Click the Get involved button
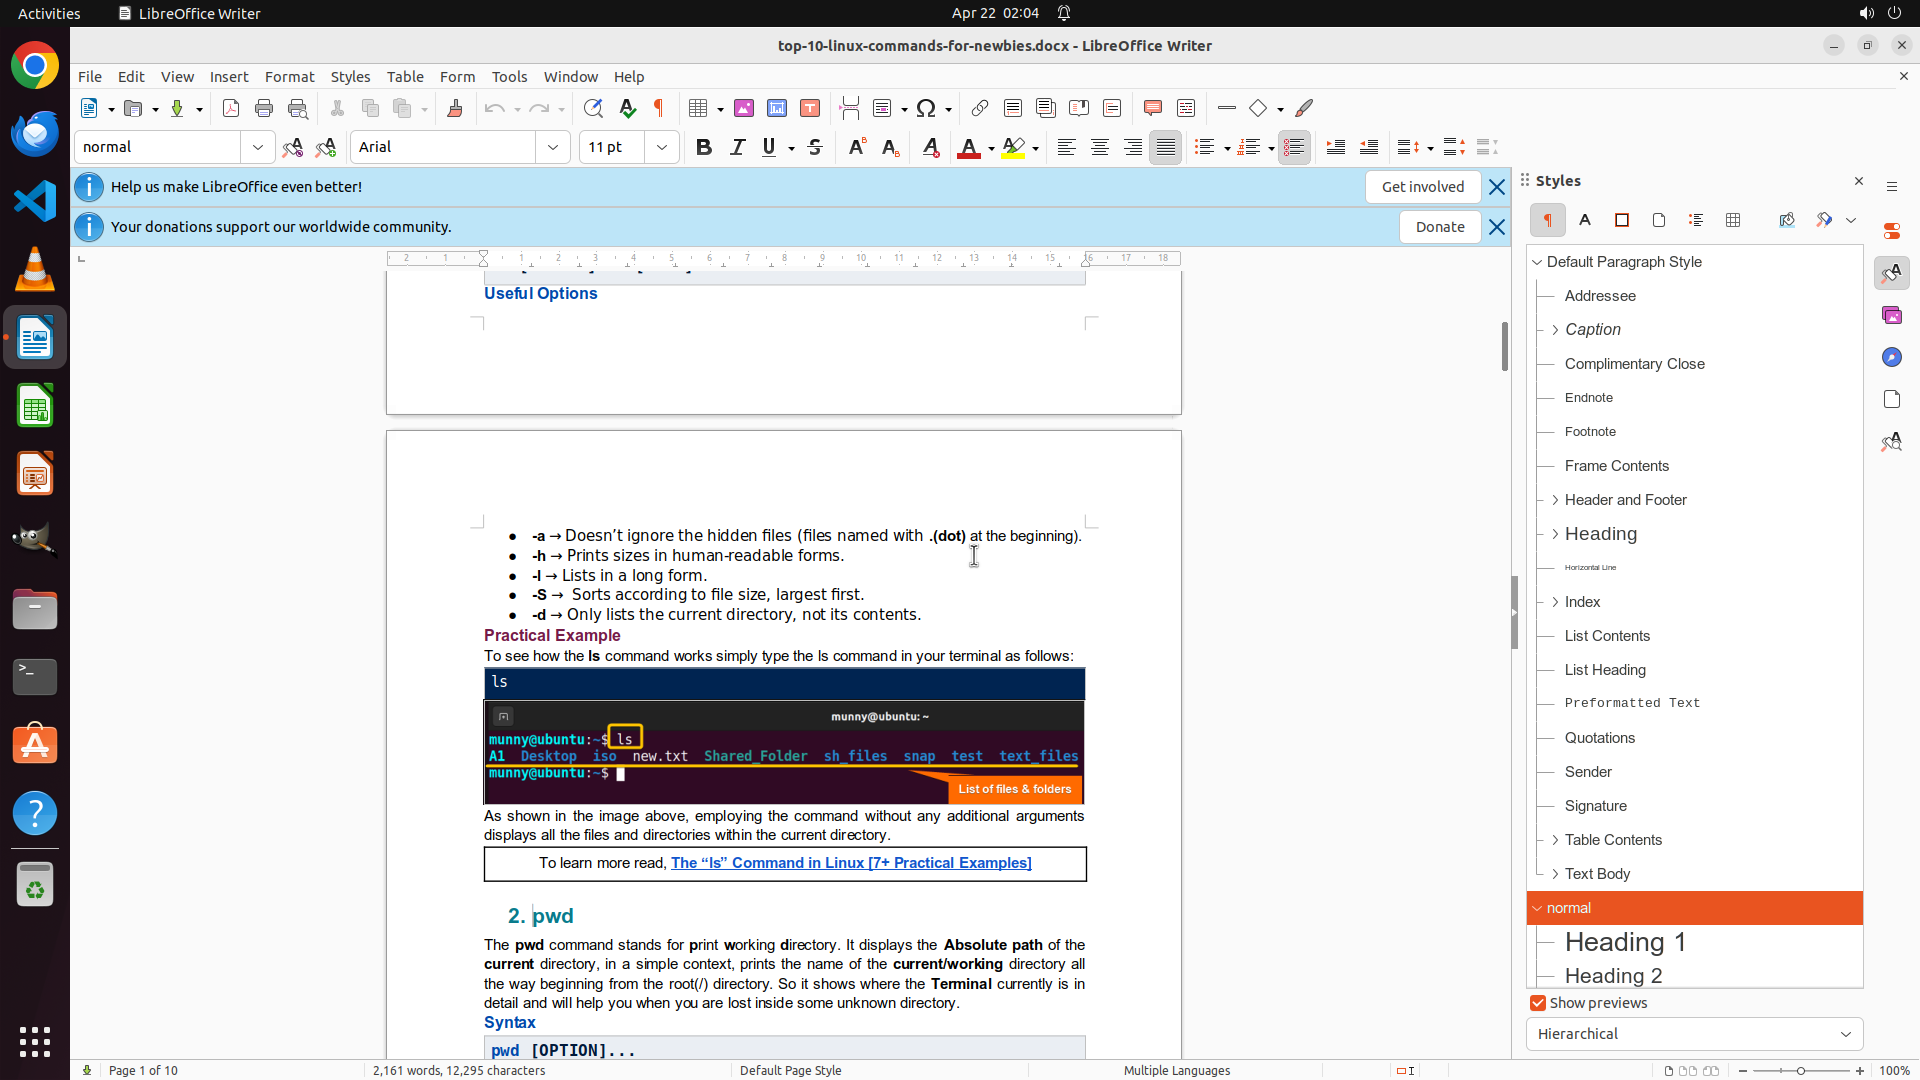The image size is (1920, 1080). pyautogui.click(x=1422, y=187)
